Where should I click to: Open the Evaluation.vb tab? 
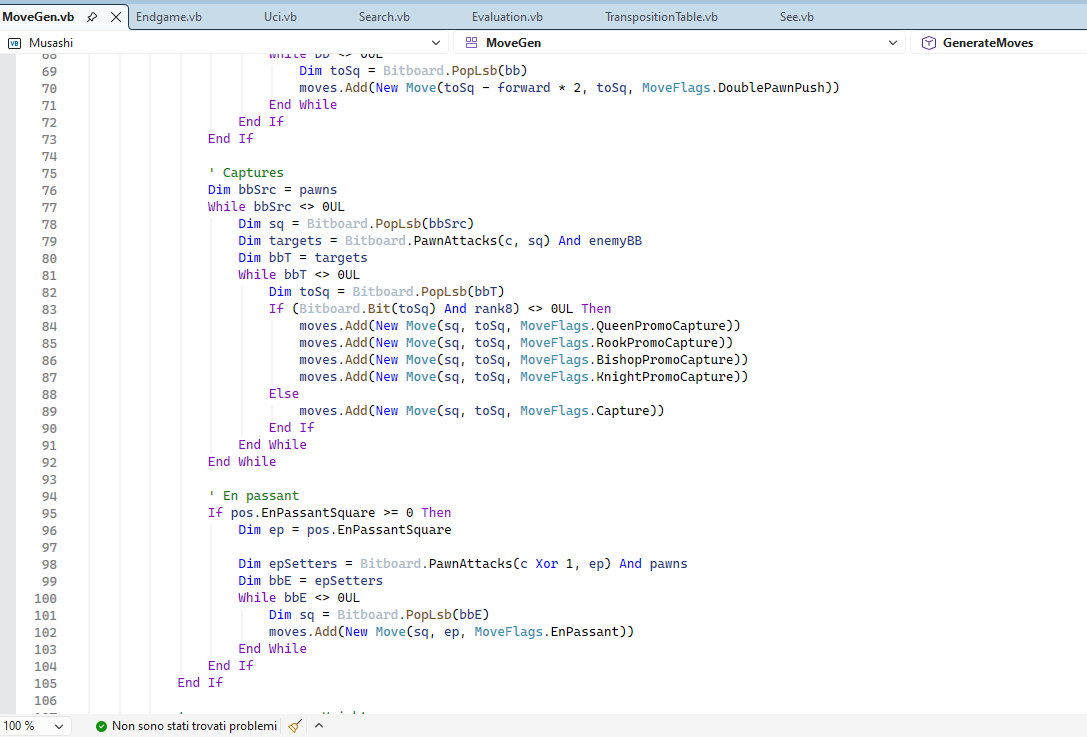[x=507, y=17]
